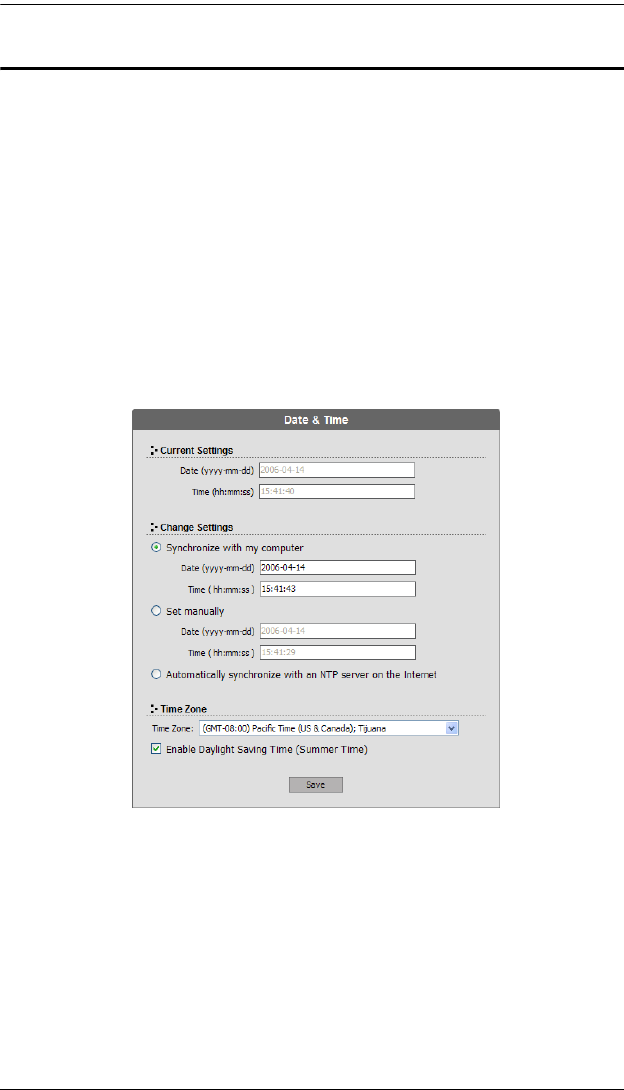624x1090 pixels.
Task: Click the Date & Time panel title
Action: click(316, 419)
